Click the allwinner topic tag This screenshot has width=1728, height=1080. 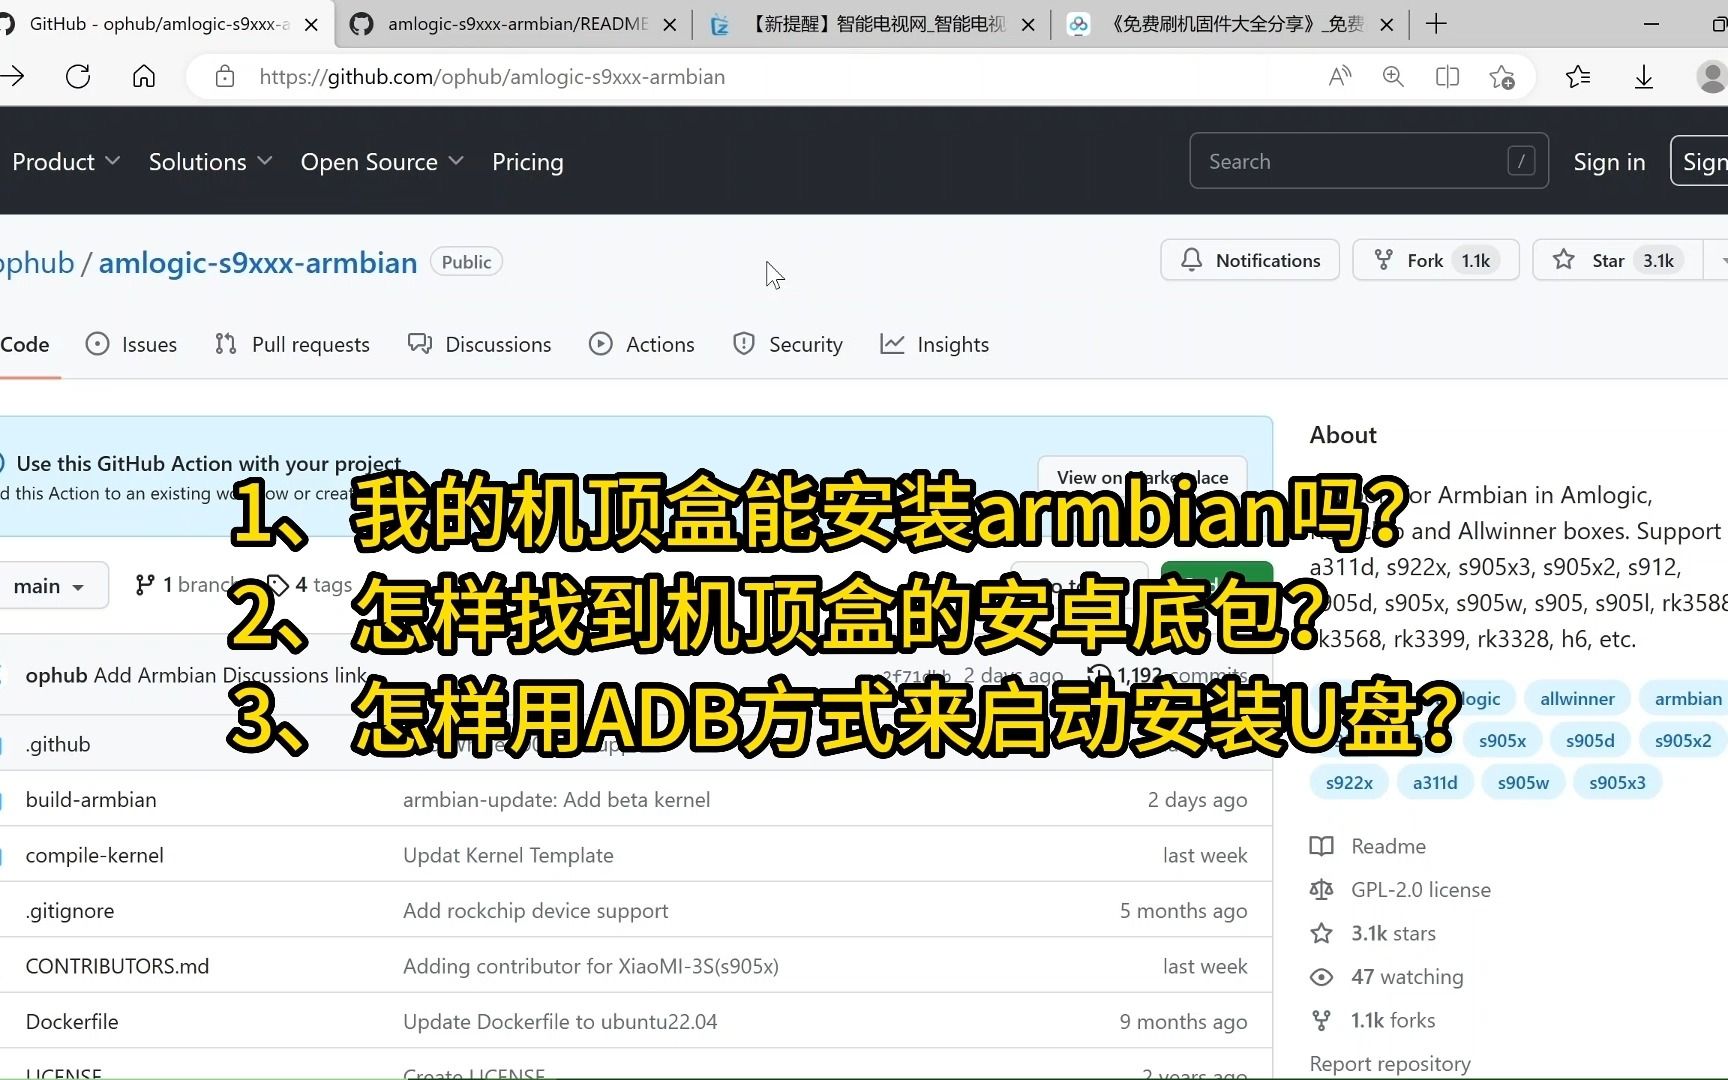[1577, 699]
